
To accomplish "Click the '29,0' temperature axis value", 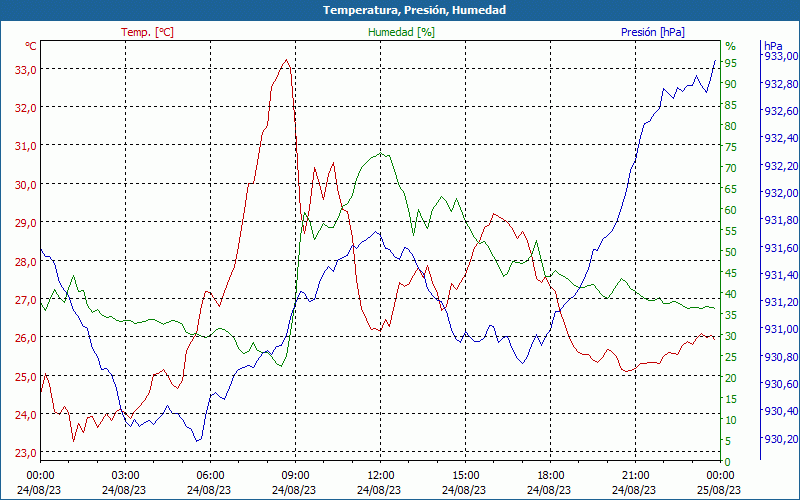I will [x=25, y=223].
